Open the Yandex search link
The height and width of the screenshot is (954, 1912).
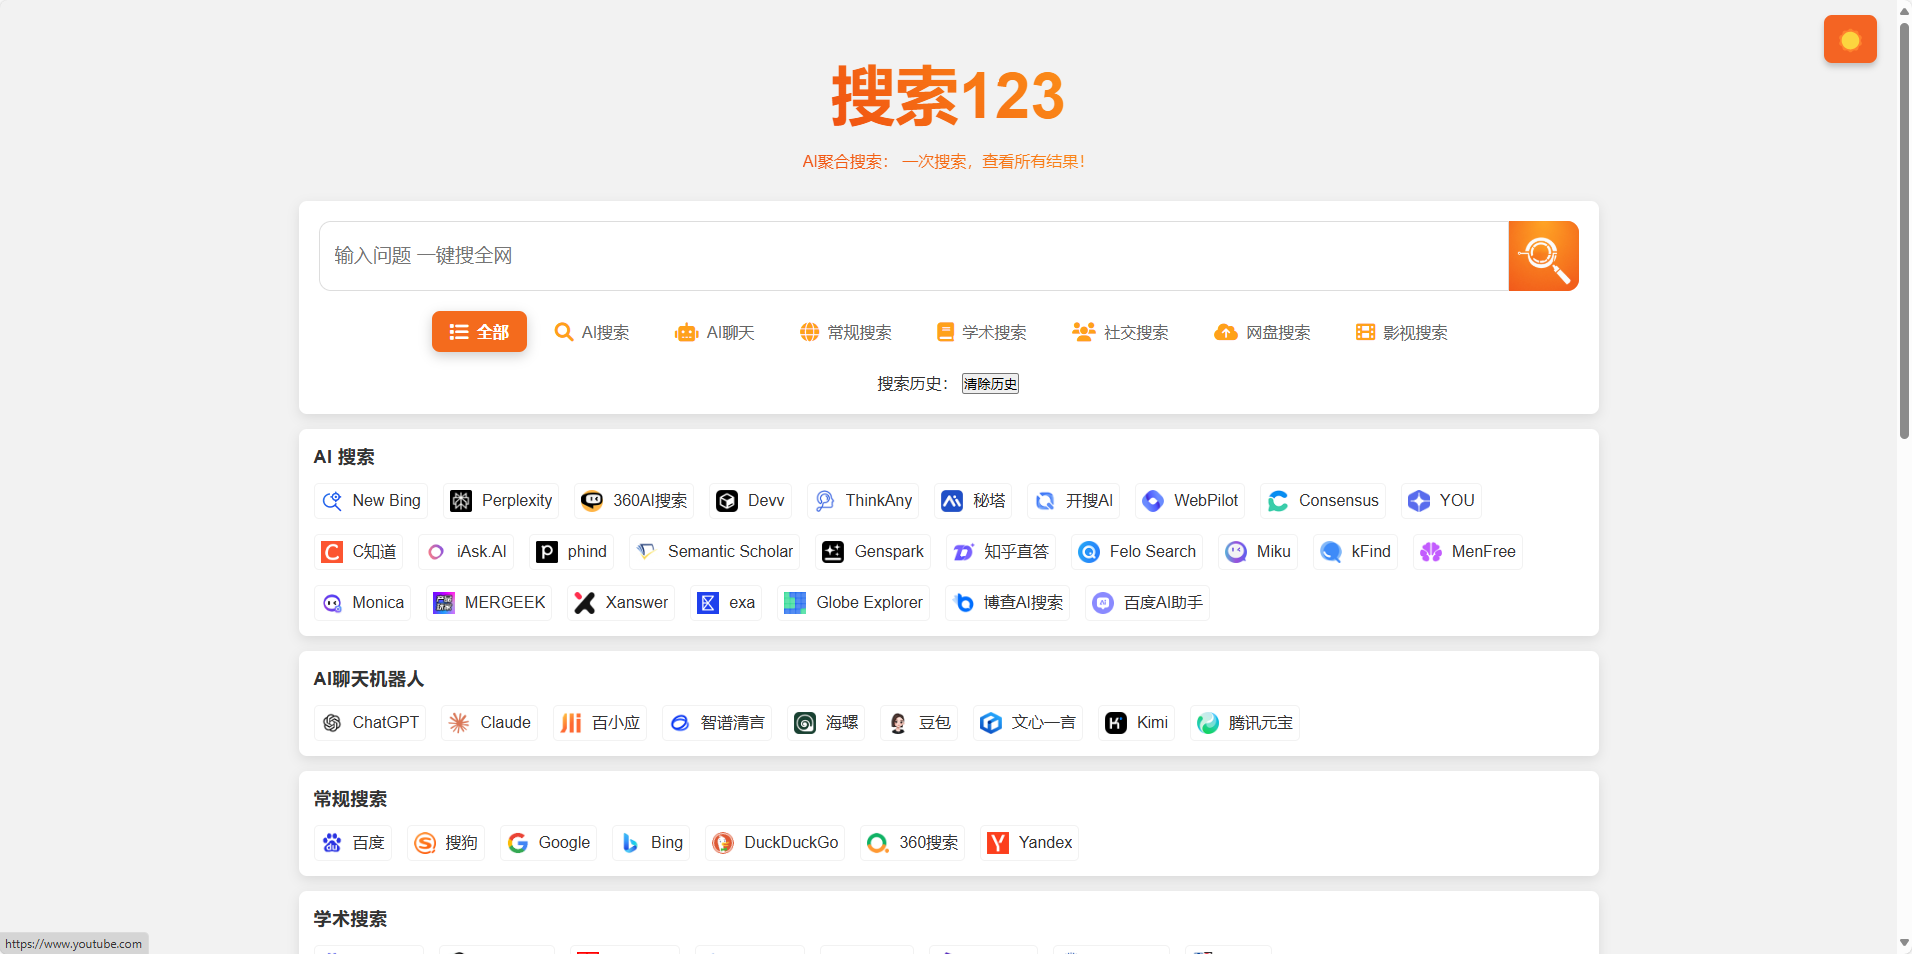pos(1030,843)
